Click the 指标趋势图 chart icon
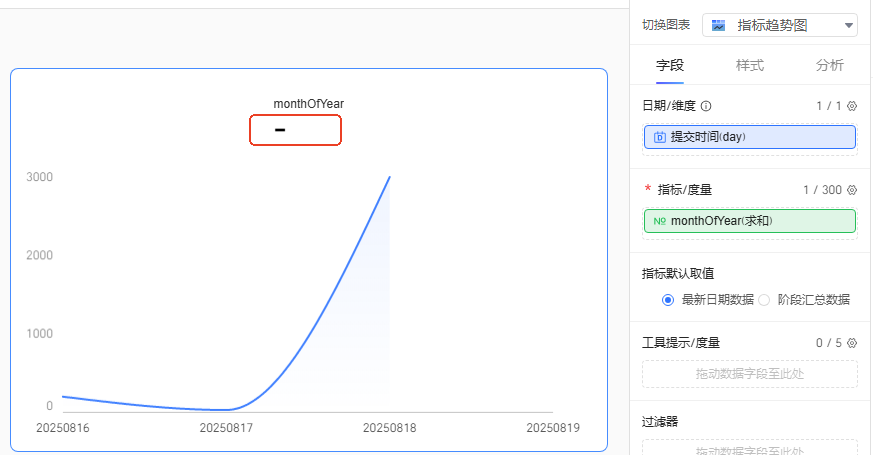The height and width of the screenshot is (455, 873). tap(719, 25)
